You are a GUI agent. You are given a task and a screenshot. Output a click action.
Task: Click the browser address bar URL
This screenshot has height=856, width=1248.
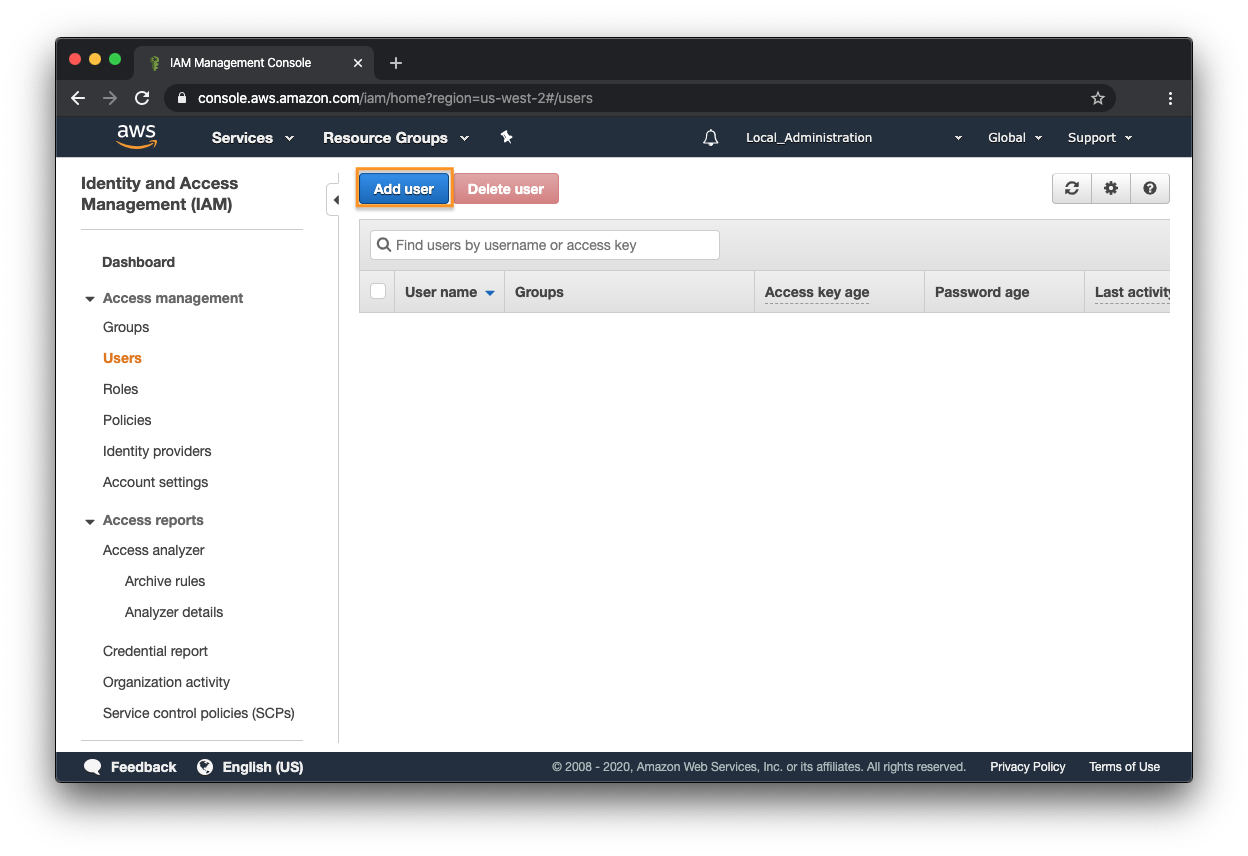[x=395, y=98]
